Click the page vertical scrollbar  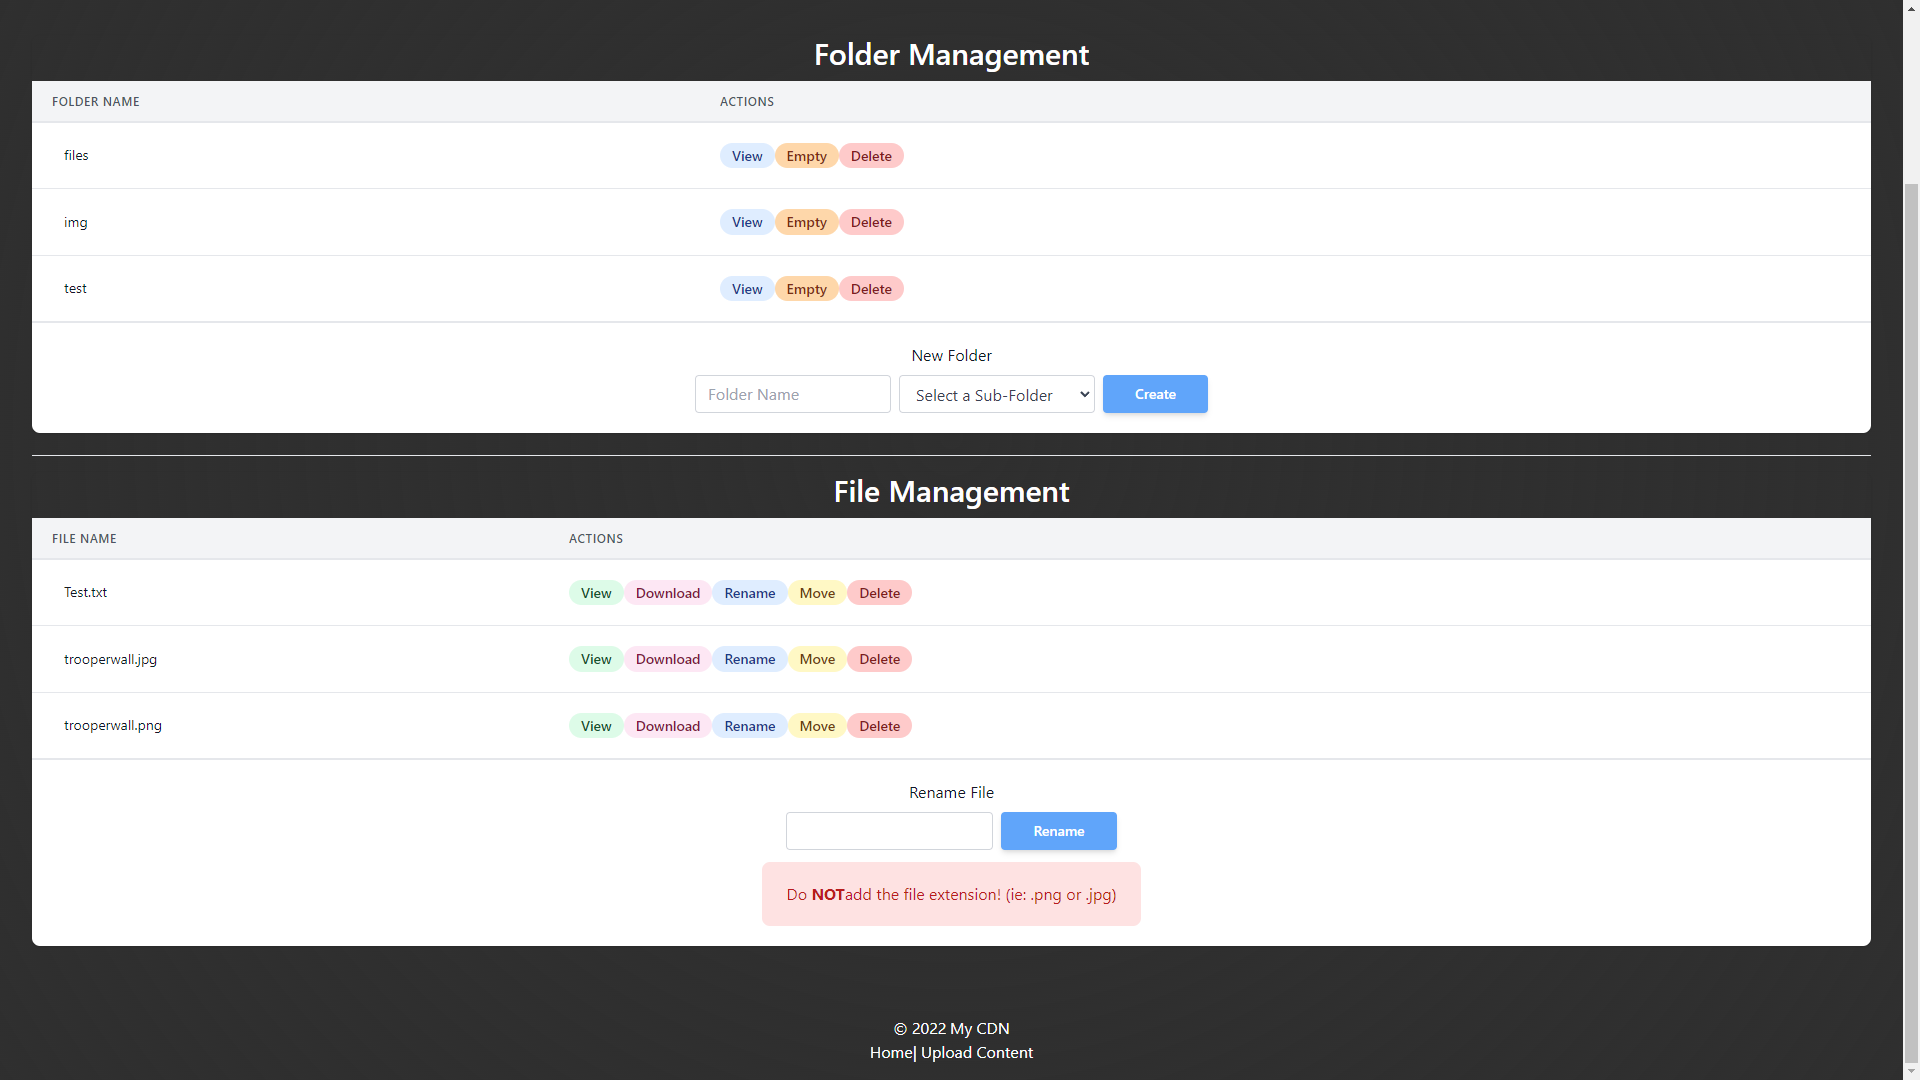pyautogui.click(x=1911, y=600)
